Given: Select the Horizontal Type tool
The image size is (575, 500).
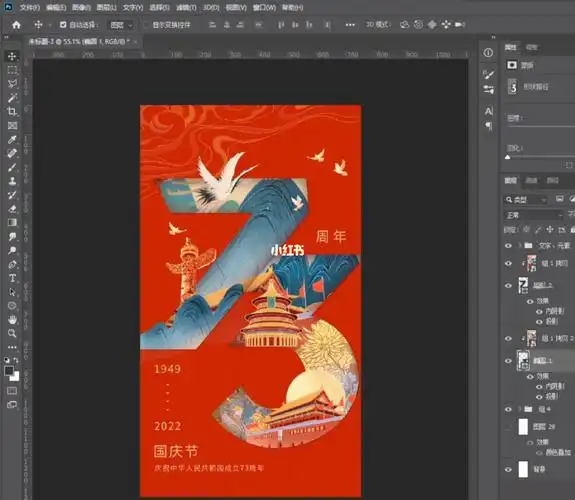Looking at the screenshot, I should point(12,278).
